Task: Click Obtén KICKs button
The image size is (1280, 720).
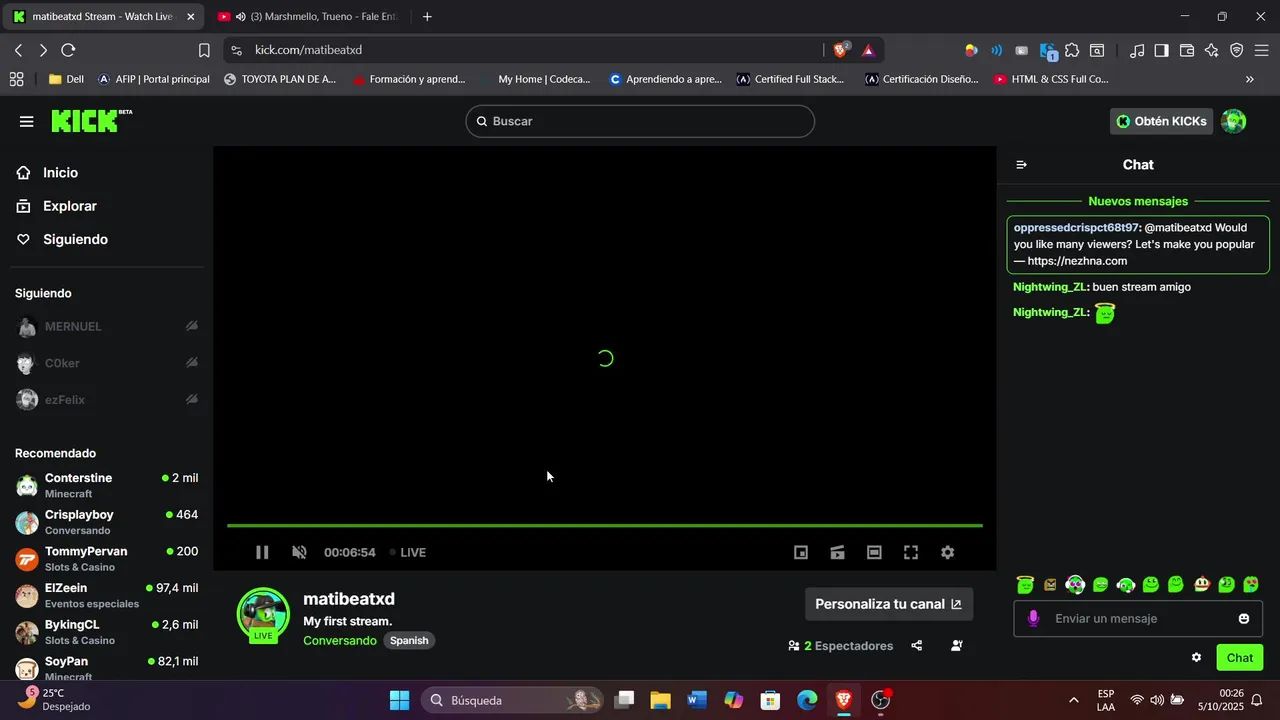Action: [1161, 121]
